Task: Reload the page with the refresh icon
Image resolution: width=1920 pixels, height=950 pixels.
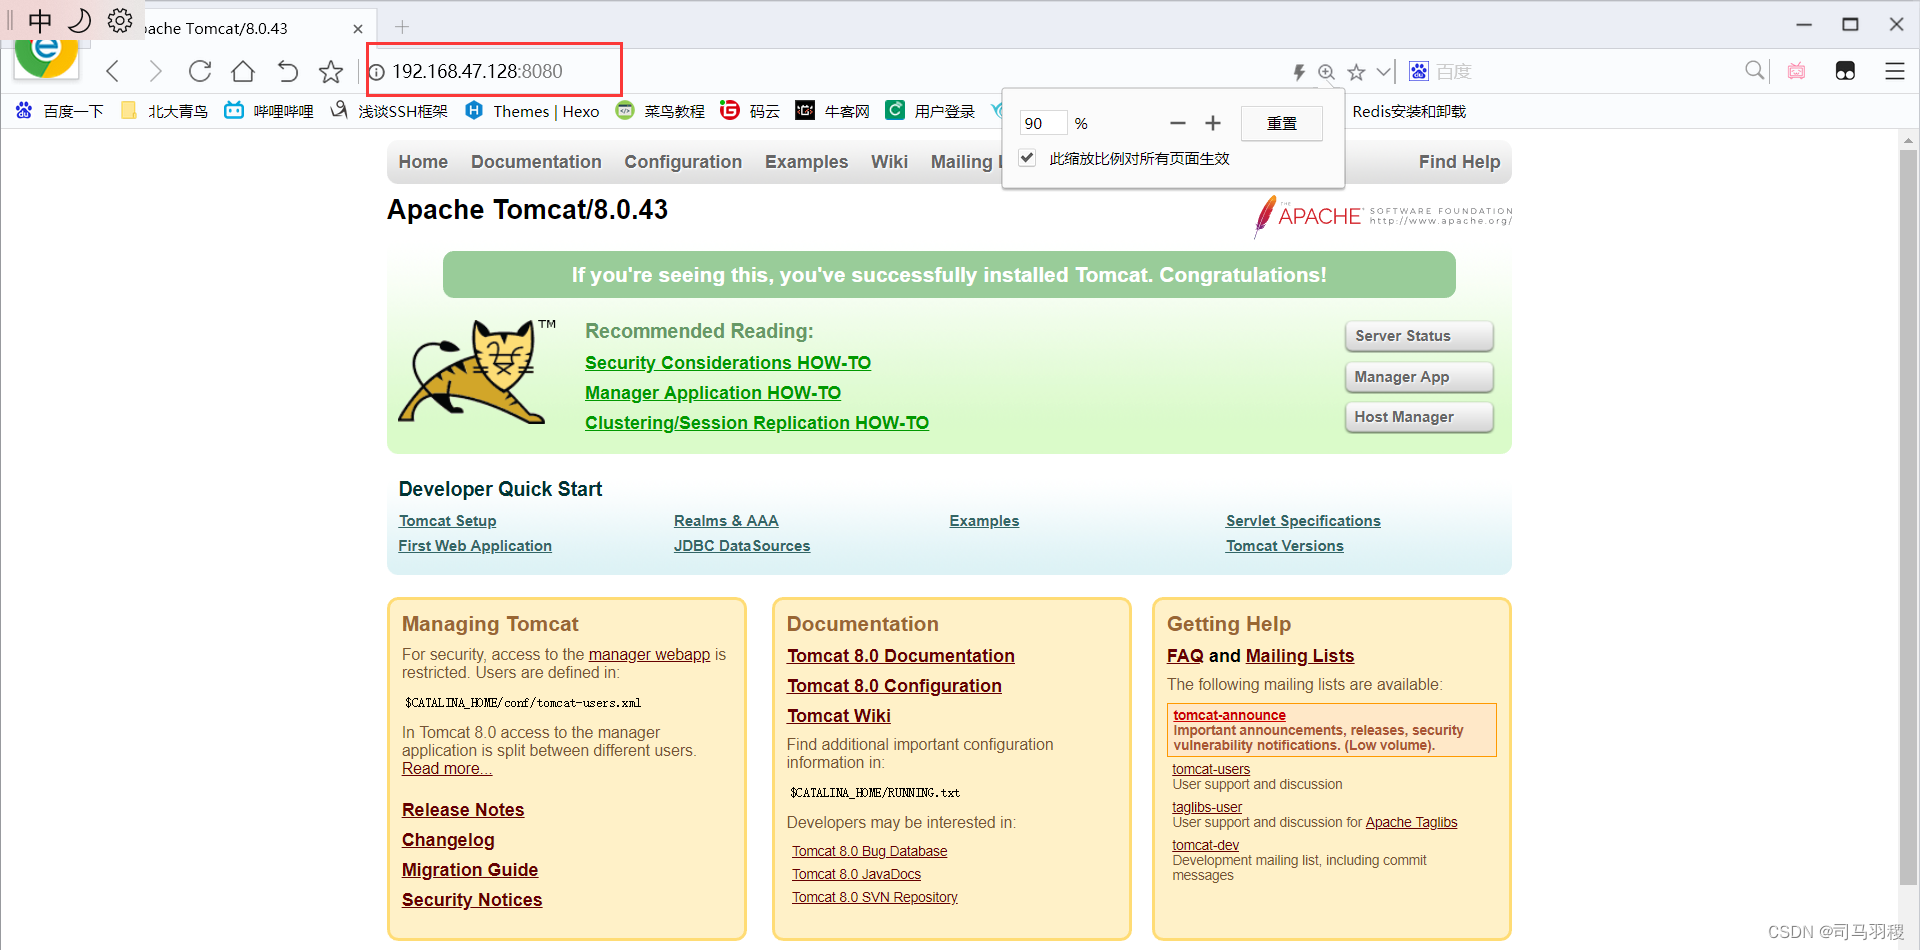Action: click(200, 71)
